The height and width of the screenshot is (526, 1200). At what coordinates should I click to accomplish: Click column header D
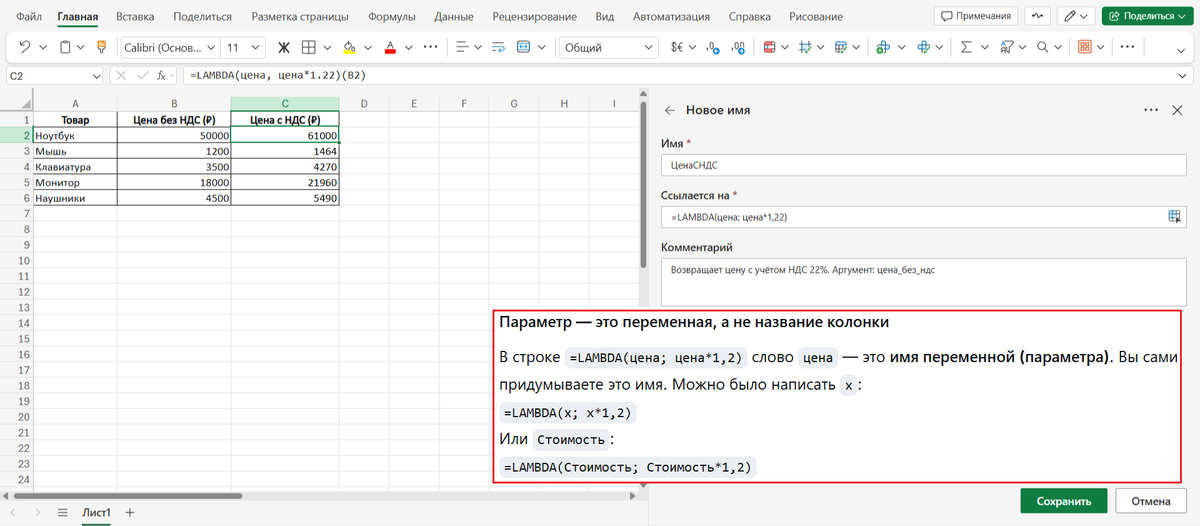pyautogui.click(x=364, y=103)
